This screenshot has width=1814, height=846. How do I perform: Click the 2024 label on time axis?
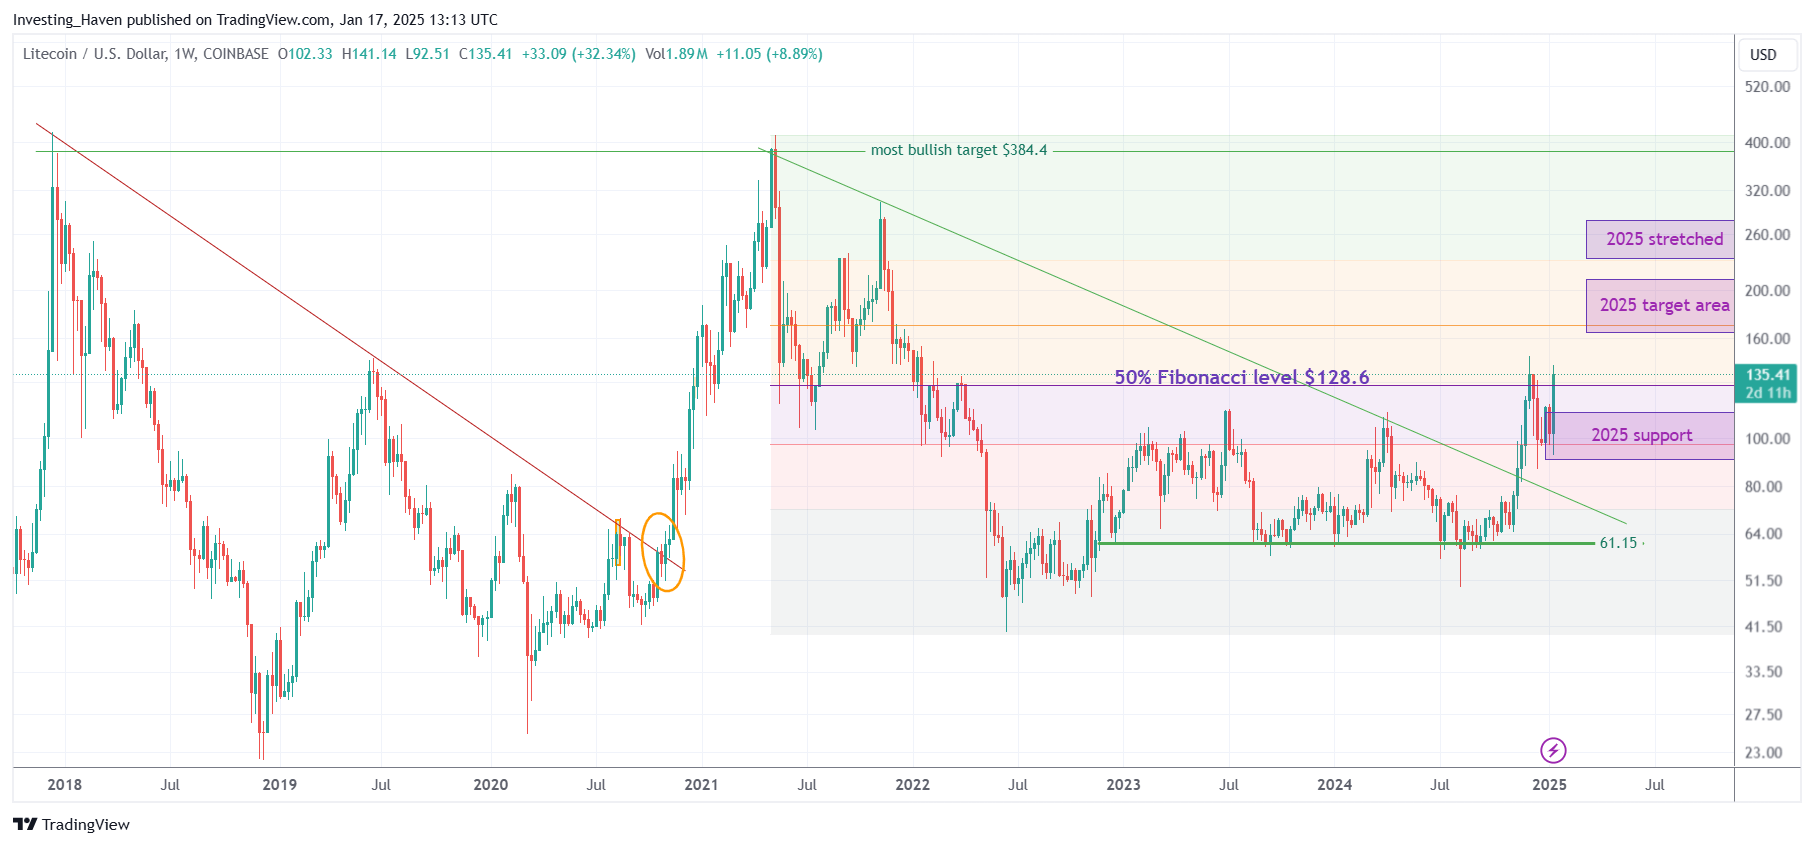pos(1334,785)
